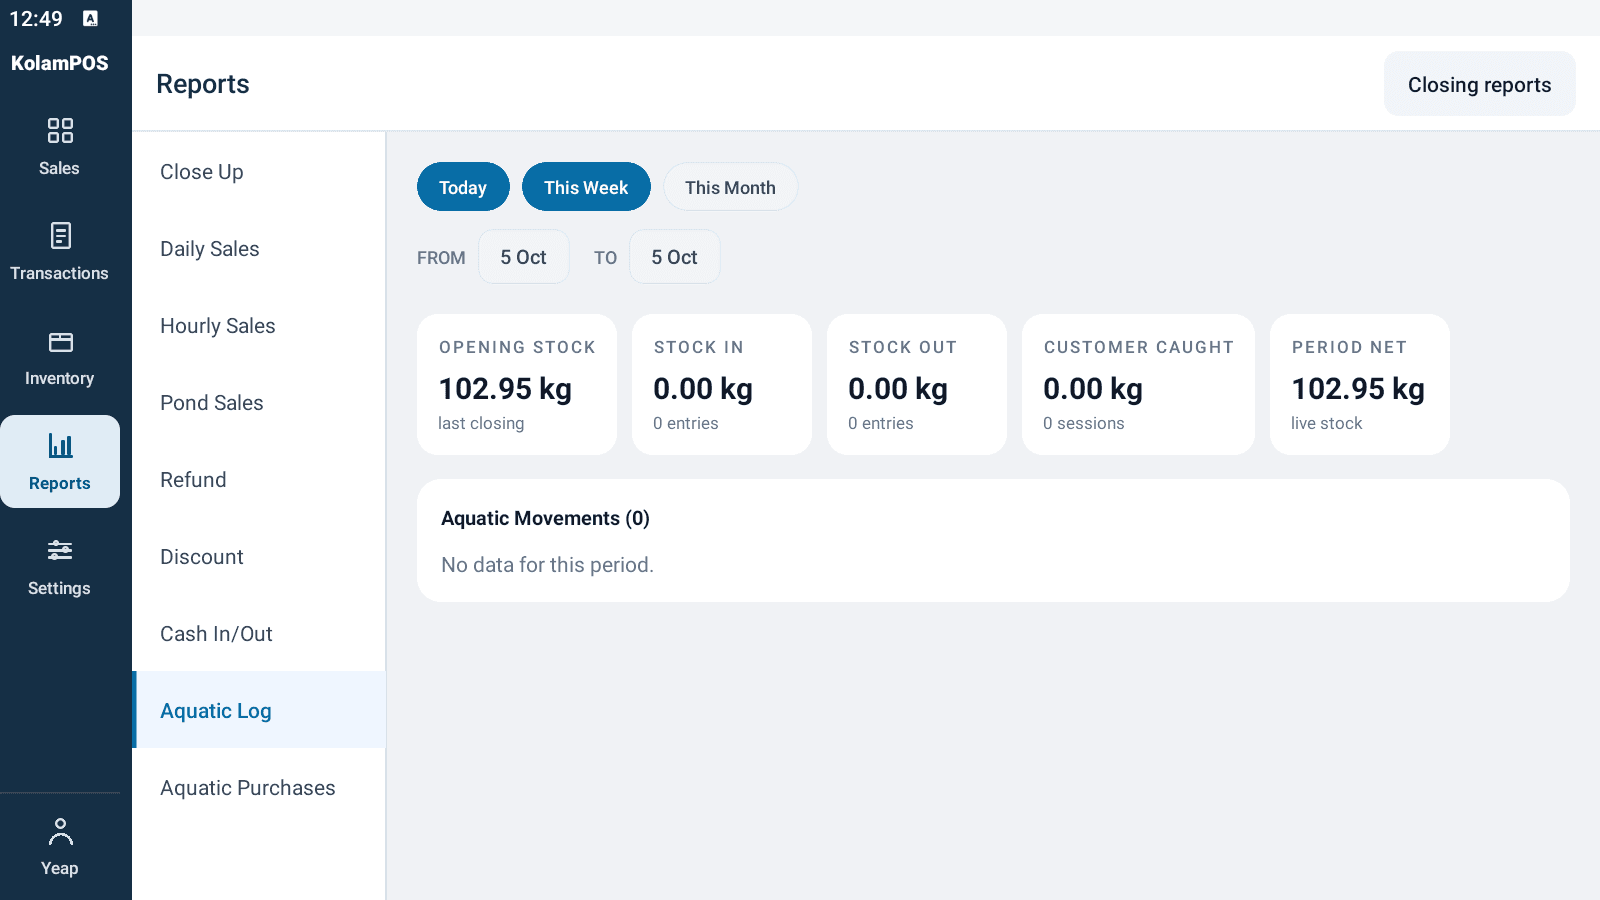Viewport: 1600px width, 900px height.
Task: Click the Period Net card
Action: 1360,384
